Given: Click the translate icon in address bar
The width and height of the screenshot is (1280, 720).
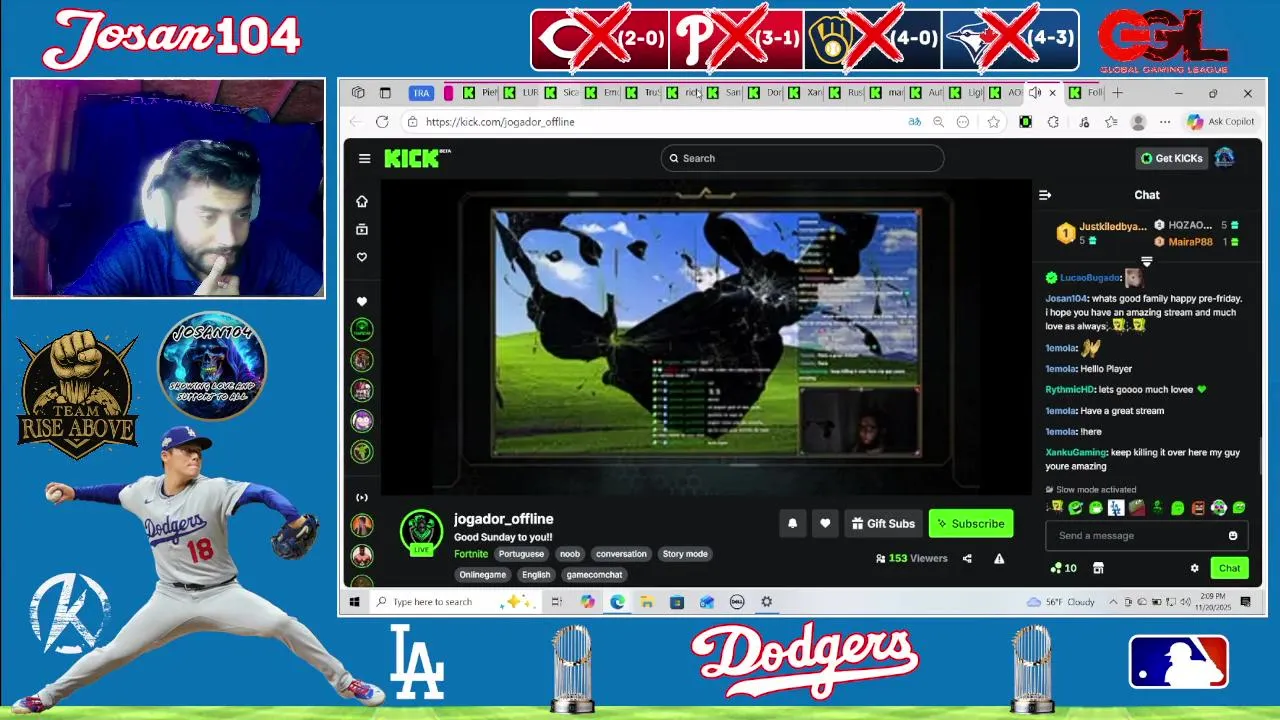Looking at the screenshot, I should pos(914,122).
